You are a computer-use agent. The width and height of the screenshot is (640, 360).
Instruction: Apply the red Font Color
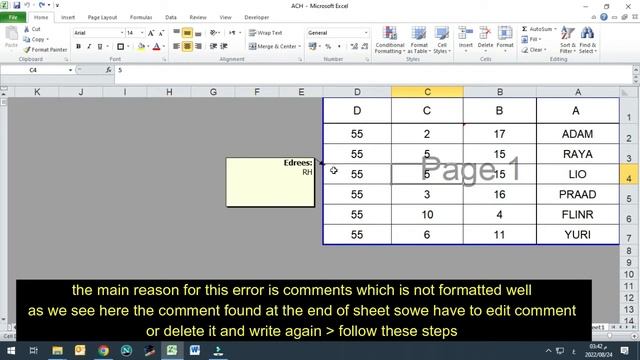click(x=156, y=47)
